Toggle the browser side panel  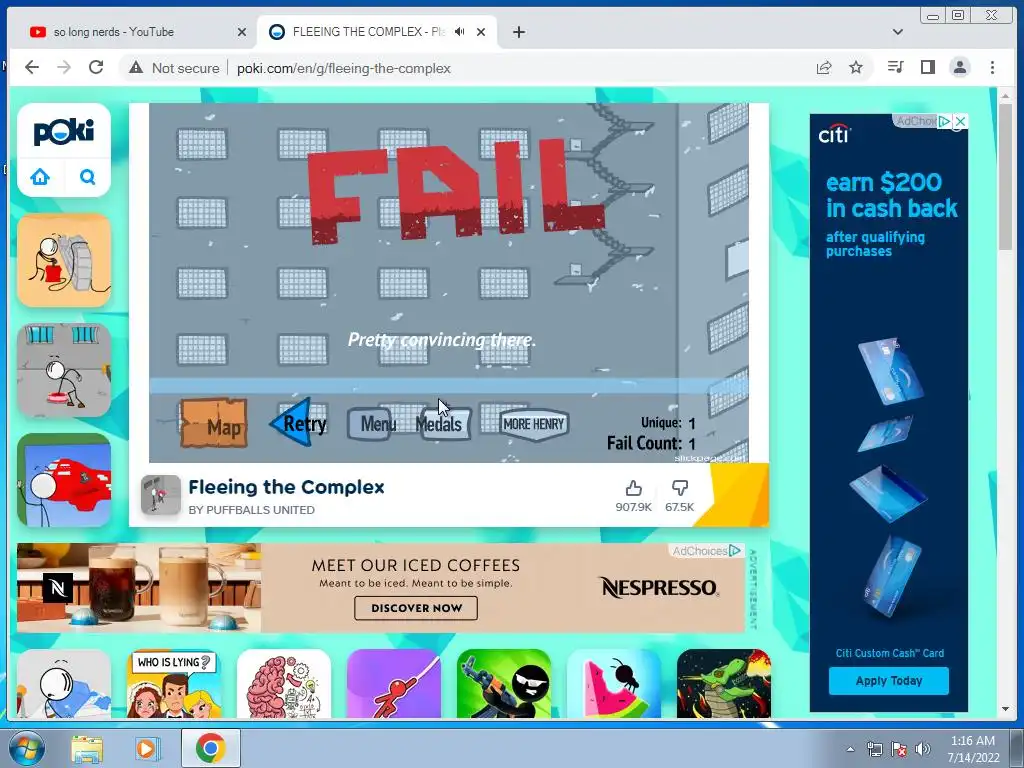927,67
